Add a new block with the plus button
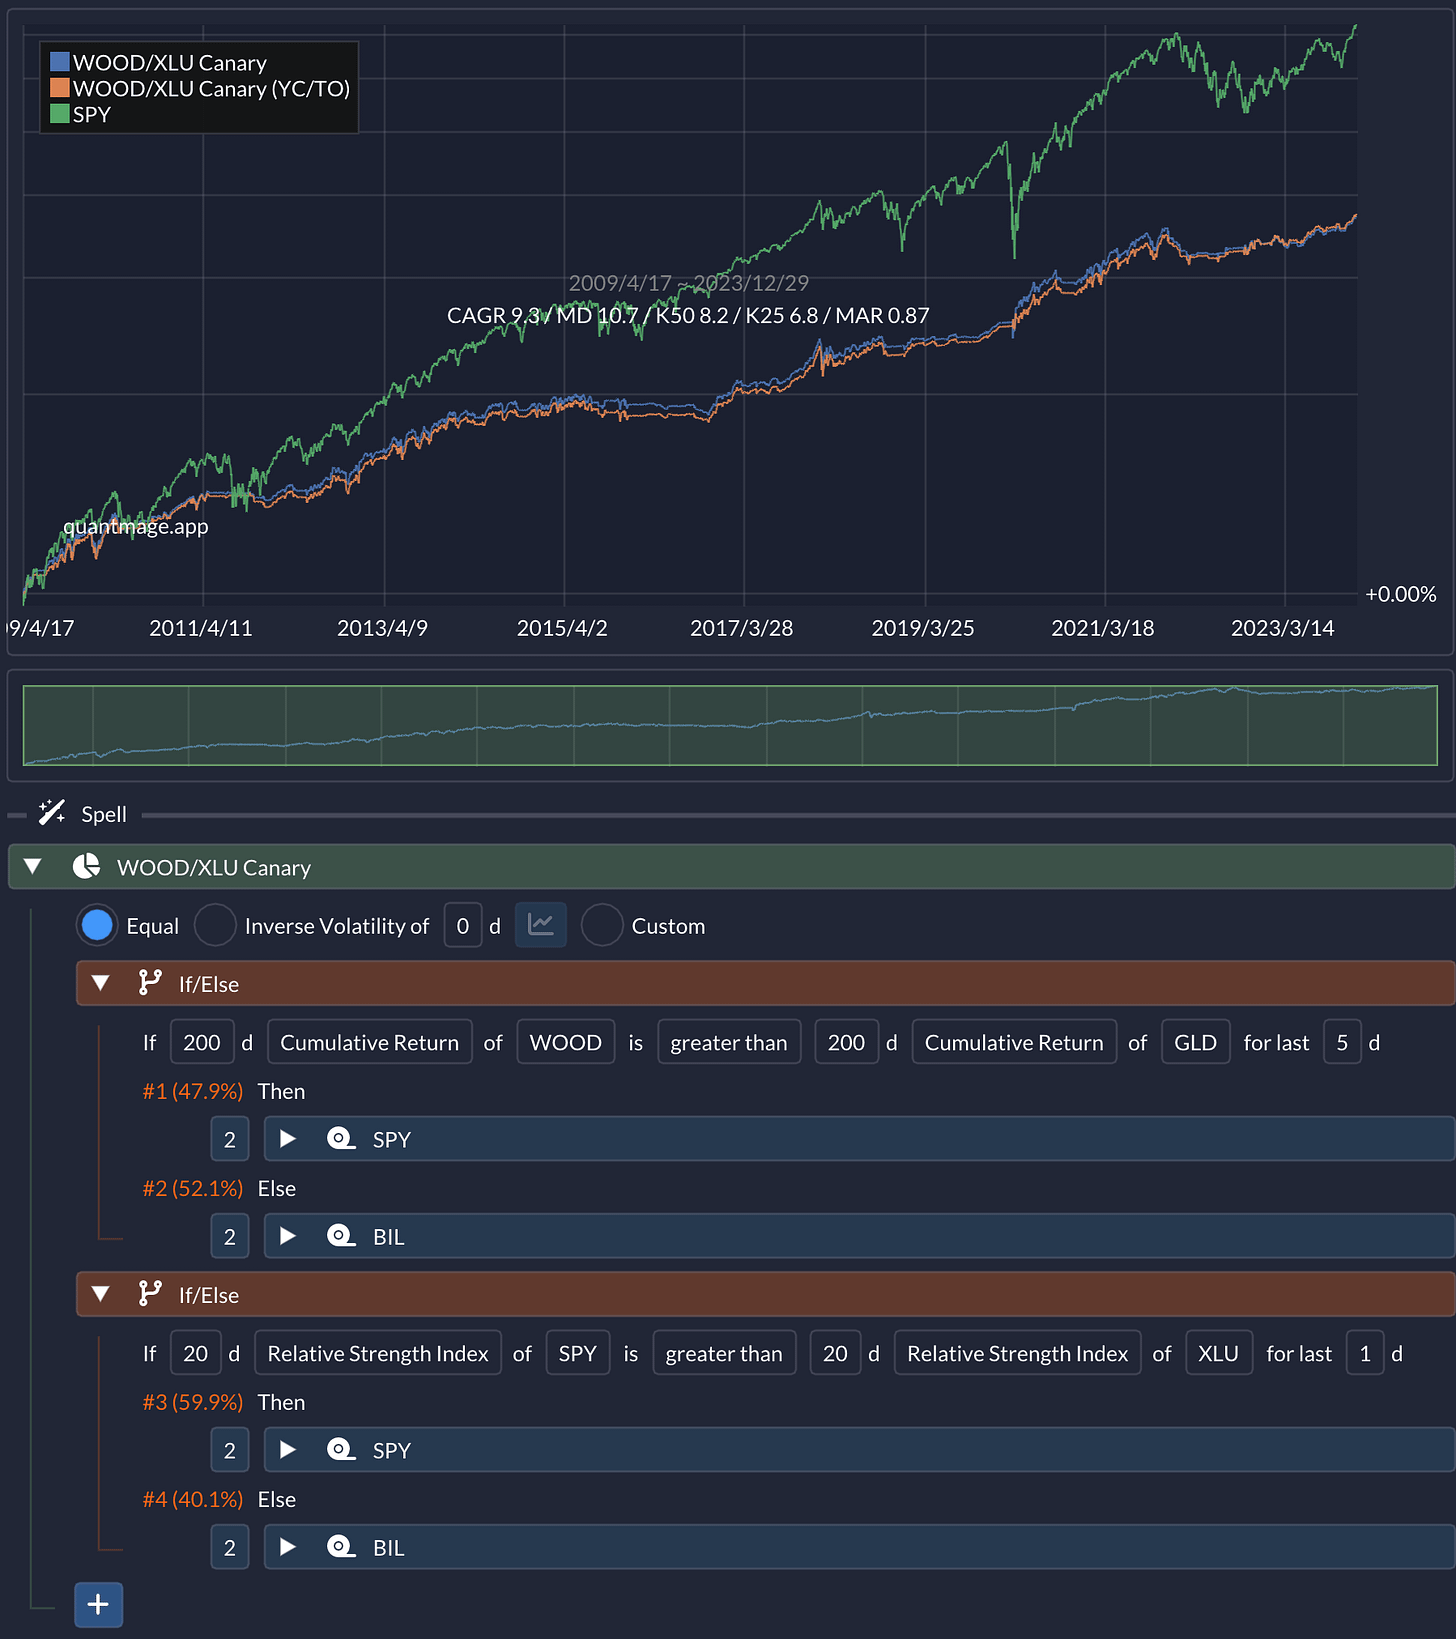The image size is (1456, 1639). 98,1604
